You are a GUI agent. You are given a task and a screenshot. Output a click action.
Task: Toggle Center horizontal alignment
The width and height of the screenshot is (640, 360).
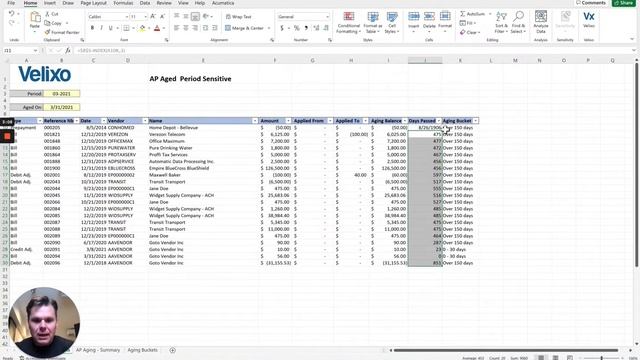(x=186, y=28)
